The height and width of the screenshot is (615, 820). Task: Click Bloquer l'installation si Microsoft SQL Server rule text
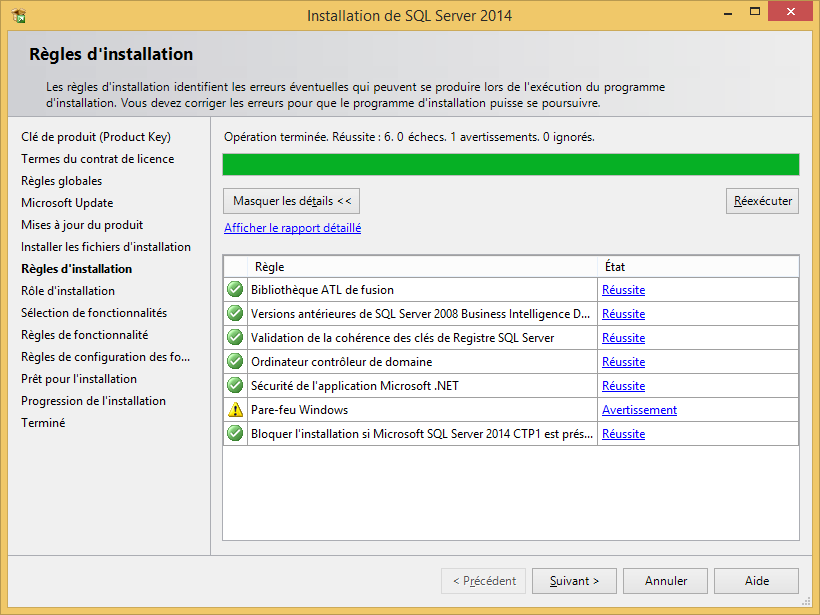422,434
